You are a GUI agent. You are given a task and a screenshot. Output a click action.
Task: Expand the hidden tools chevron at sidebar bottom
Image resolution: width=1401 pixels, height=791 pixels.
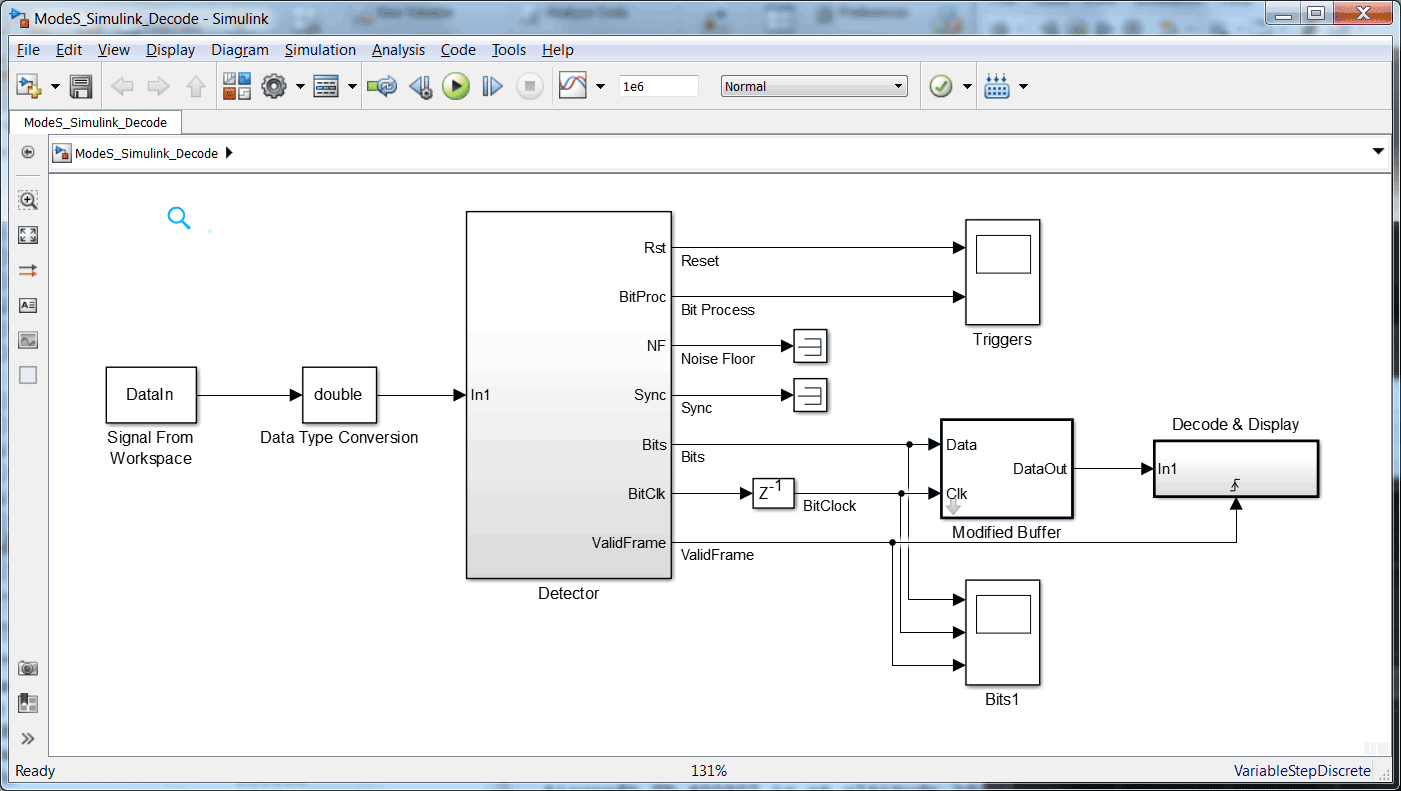click(x=28, y=738)
